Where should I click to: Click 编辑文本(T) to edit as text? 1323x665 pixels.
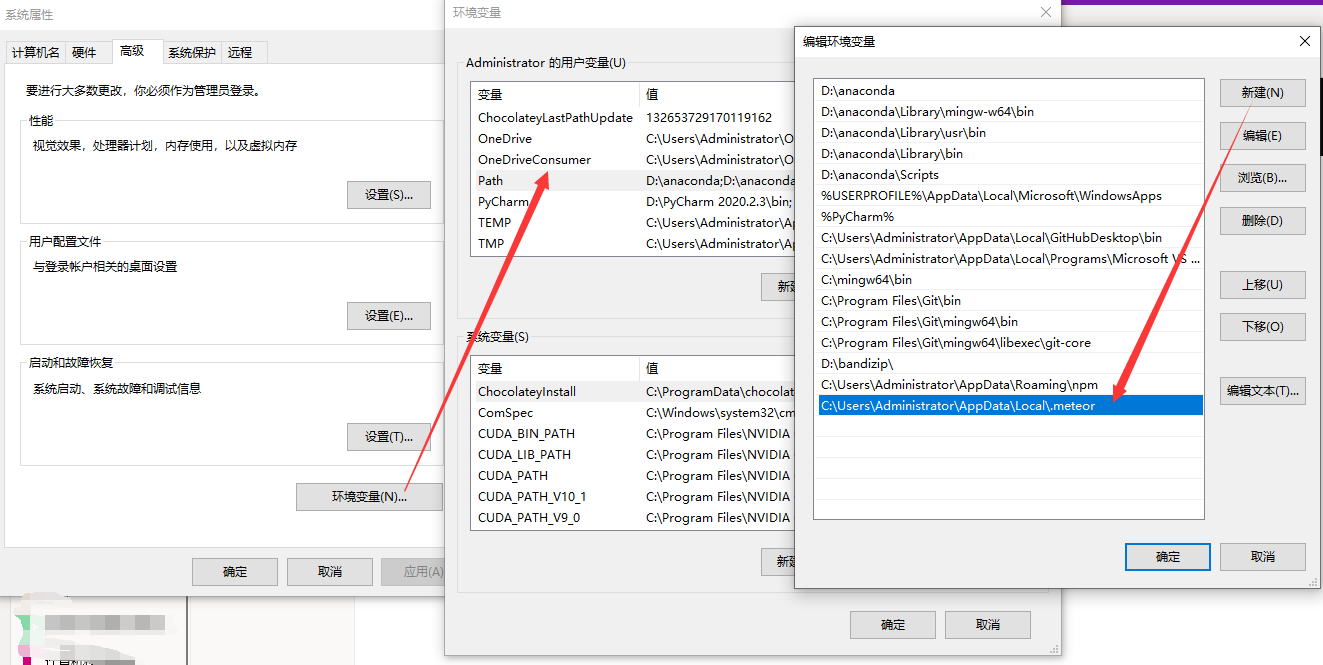(x=1262, y=389)
